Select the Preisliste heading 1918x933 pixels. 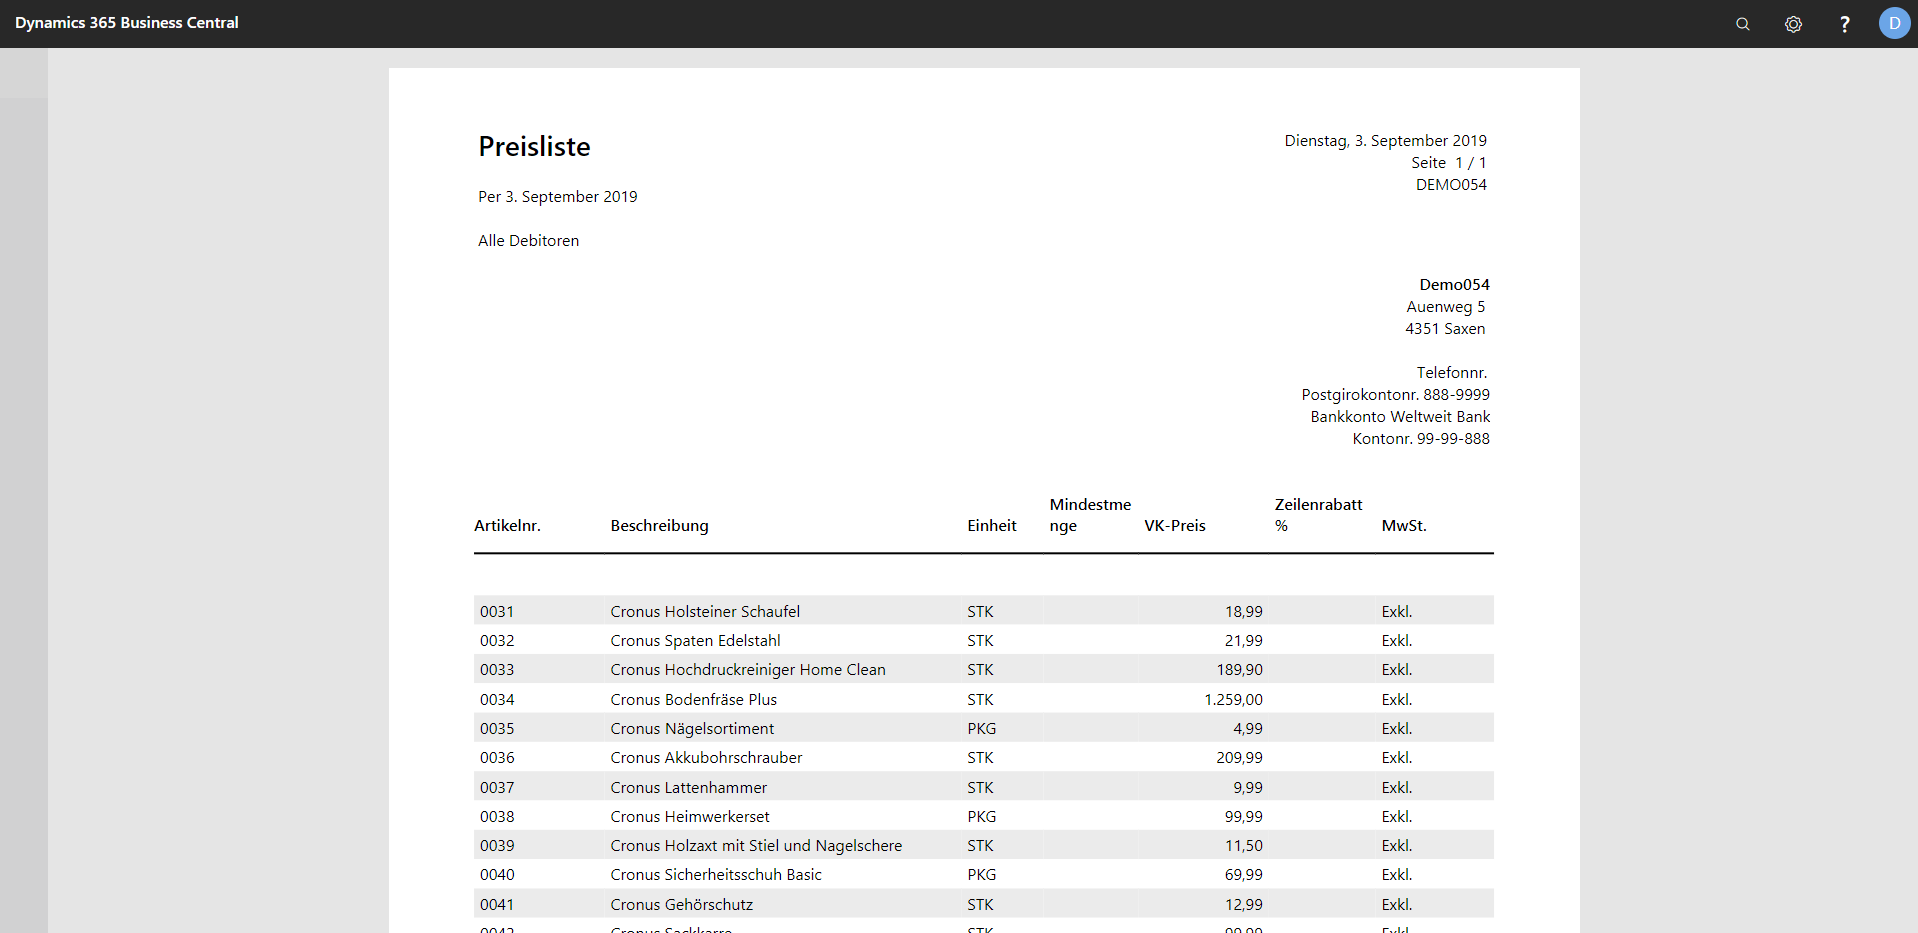(534, 146)
